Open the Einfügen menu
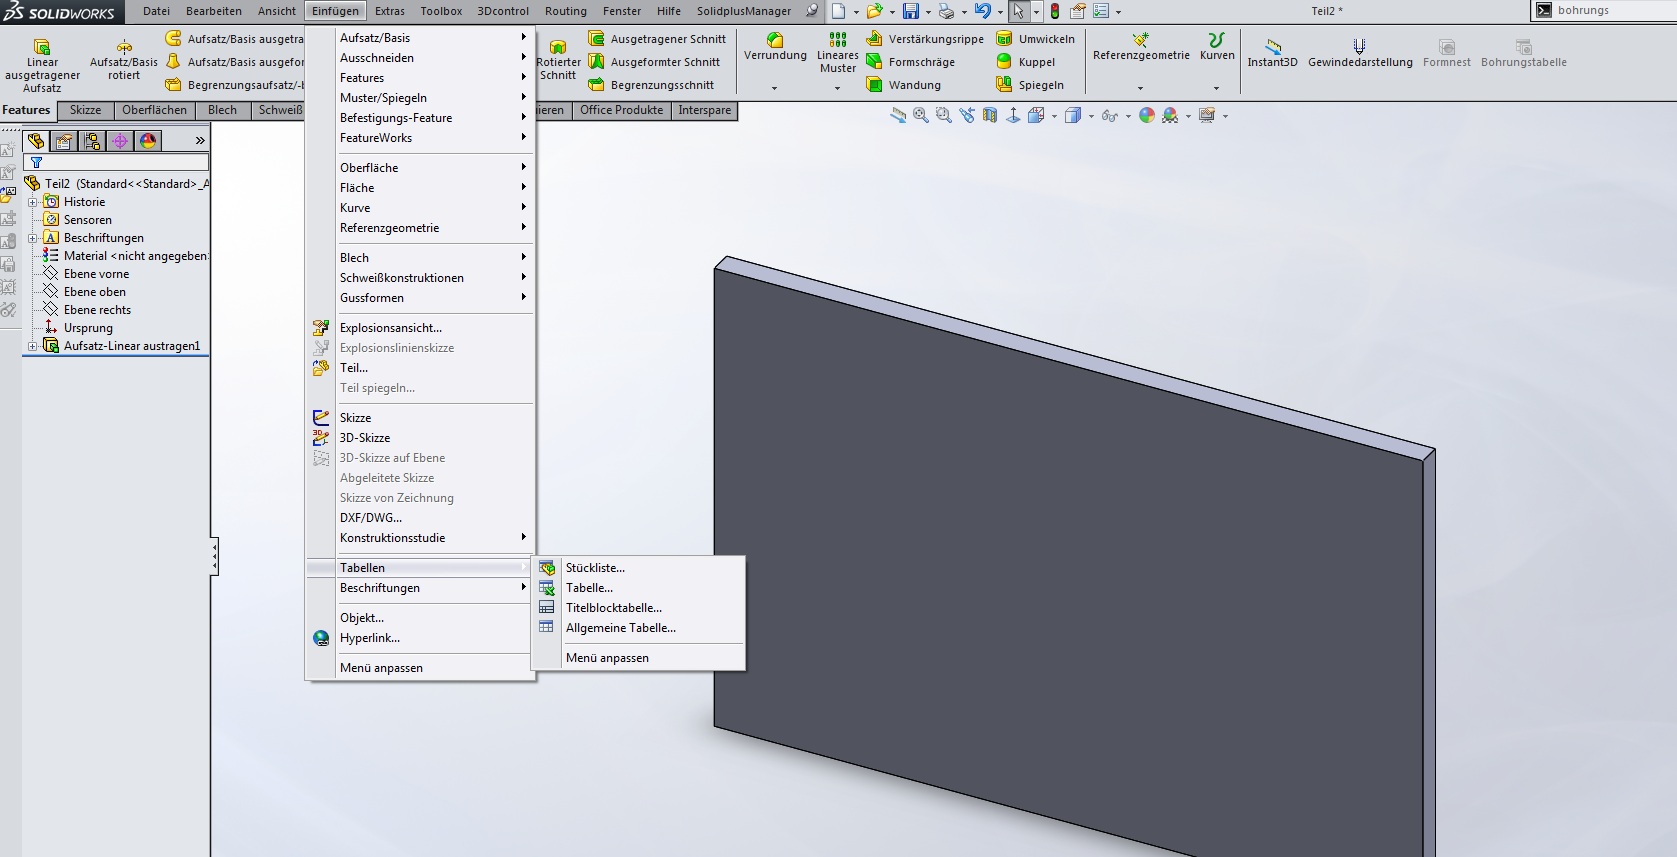The width and height of the screenshot is (1677, 857). click(335, 11)
